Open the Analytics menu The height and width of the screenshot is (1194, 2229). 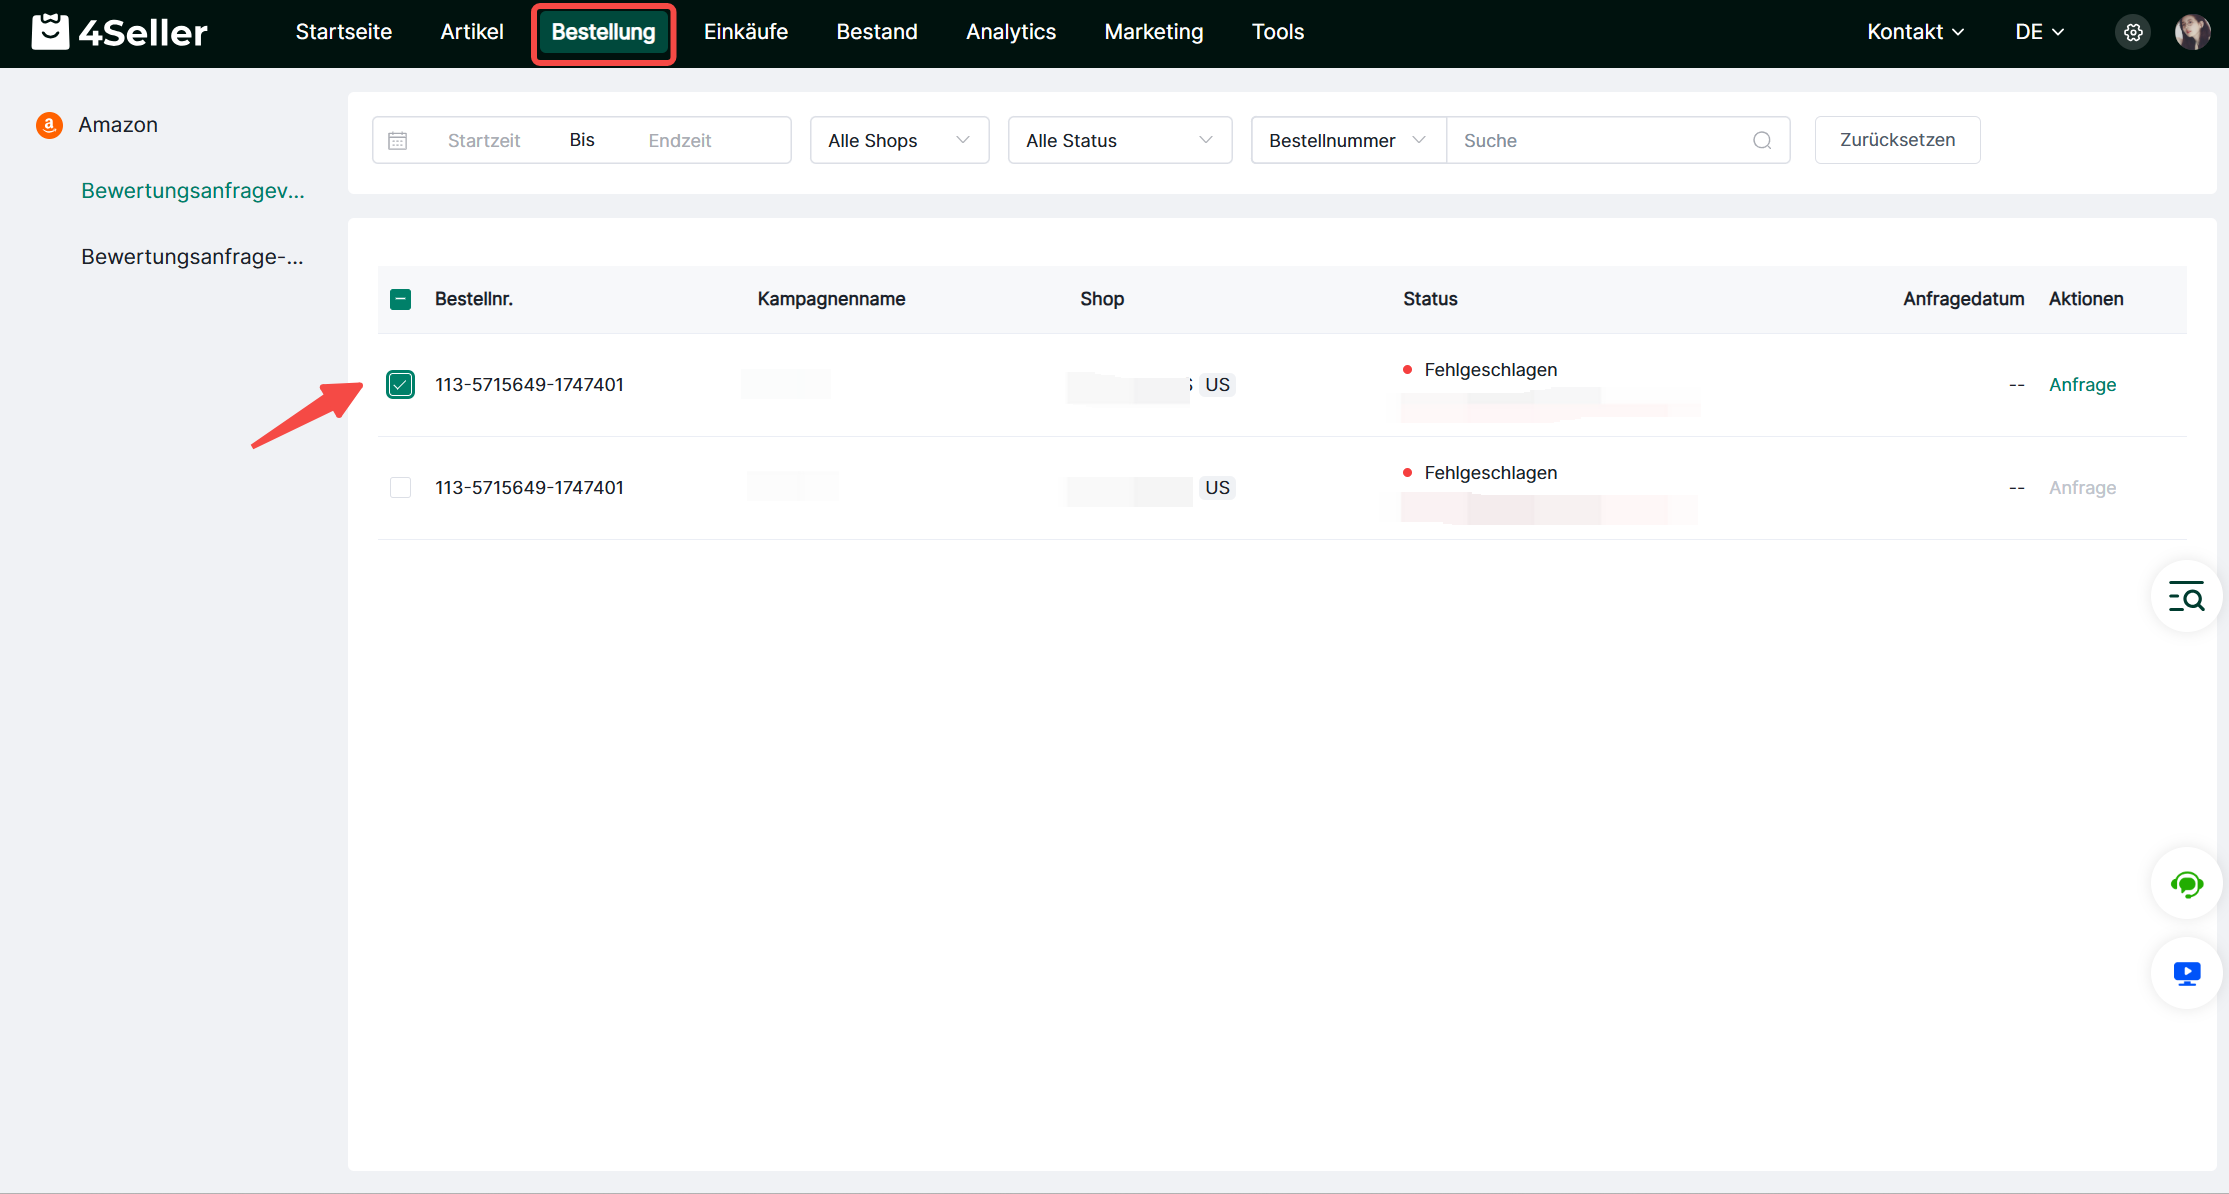tap(1010, 32)
